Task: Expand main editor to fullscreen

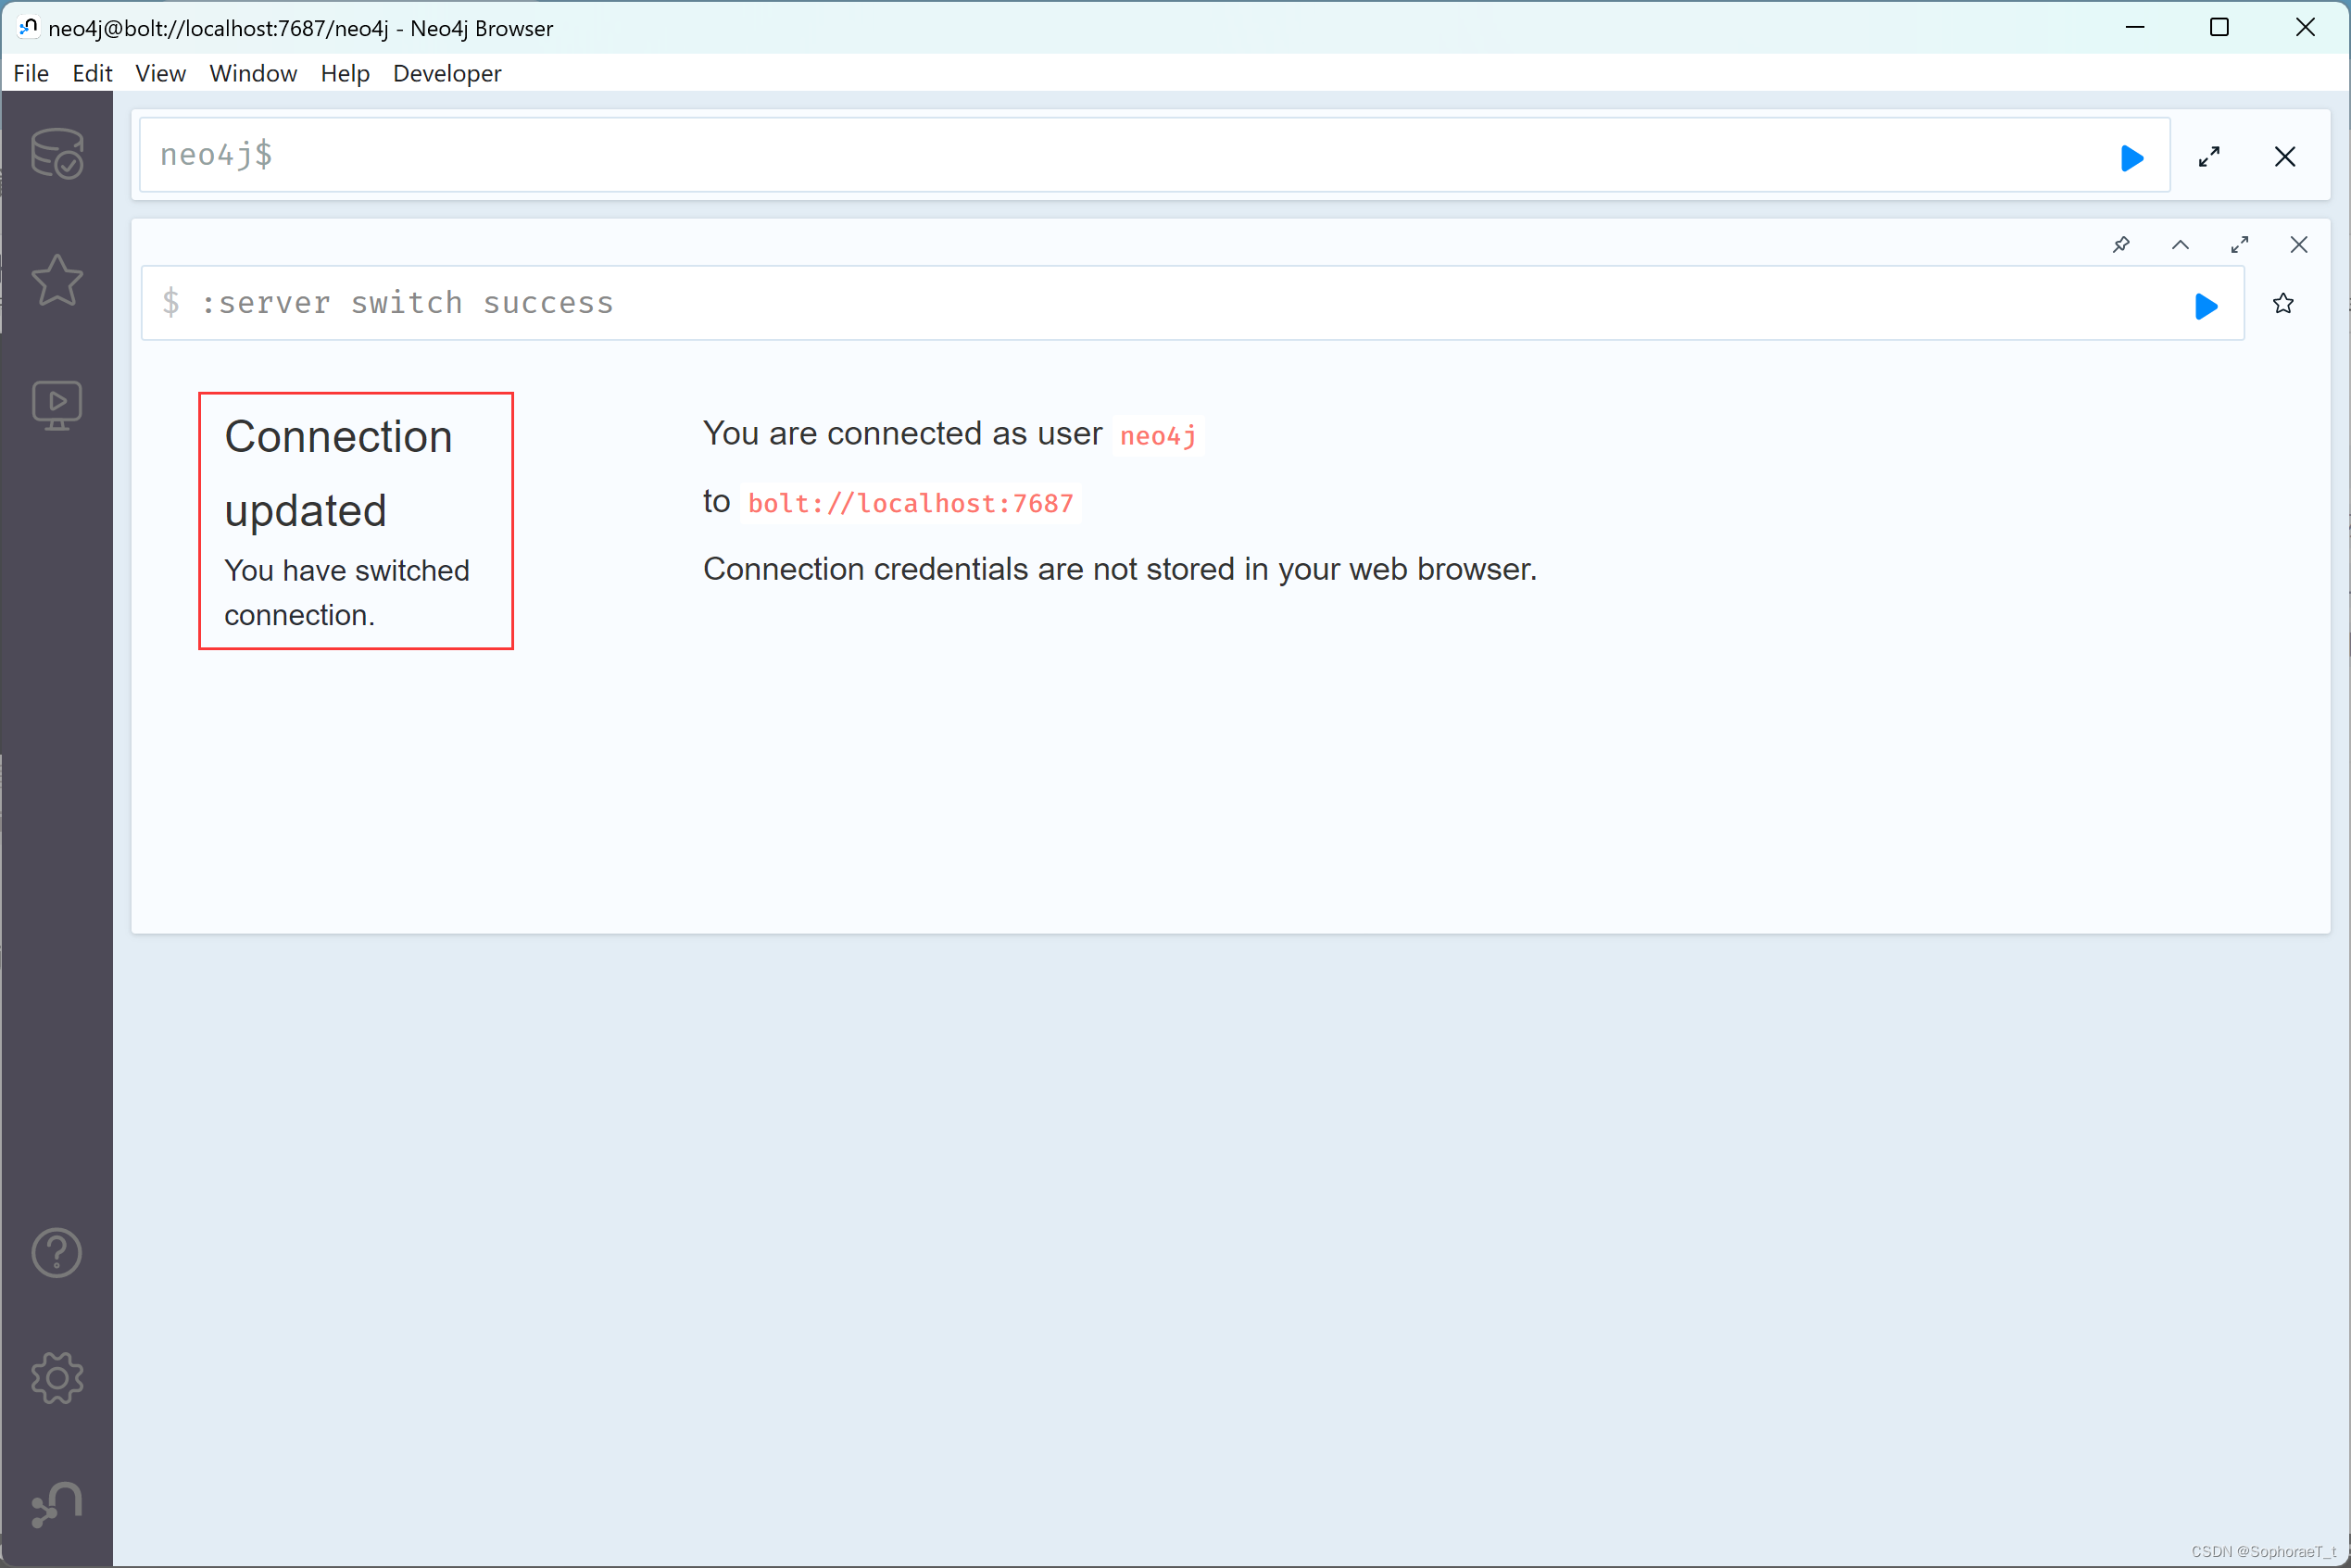Action: [2209, 157]
